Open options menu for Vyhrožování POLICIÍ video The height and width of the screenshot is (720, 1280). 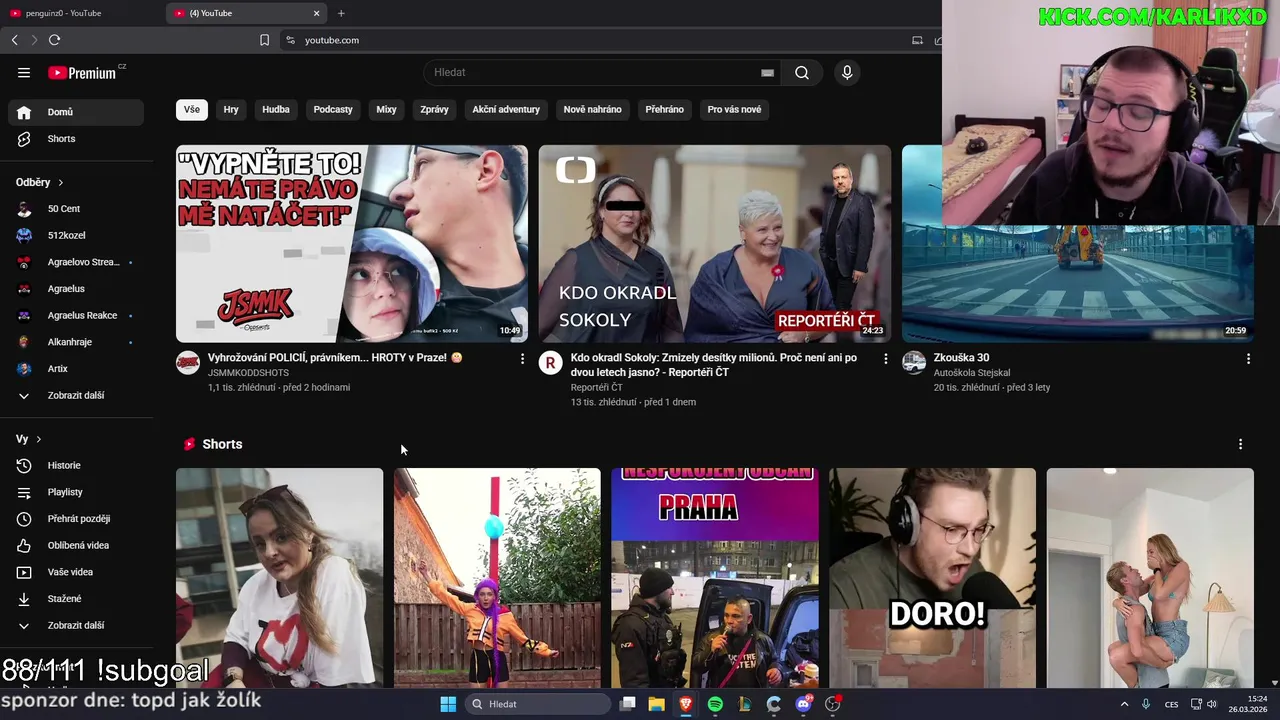[x=522, y=358]
